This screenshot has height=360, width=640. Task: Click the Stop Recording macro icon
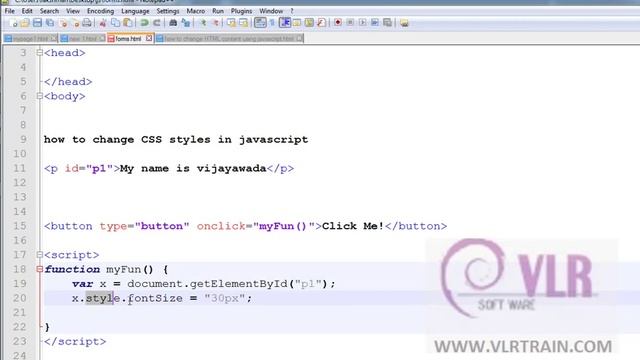tap(350, 23)
